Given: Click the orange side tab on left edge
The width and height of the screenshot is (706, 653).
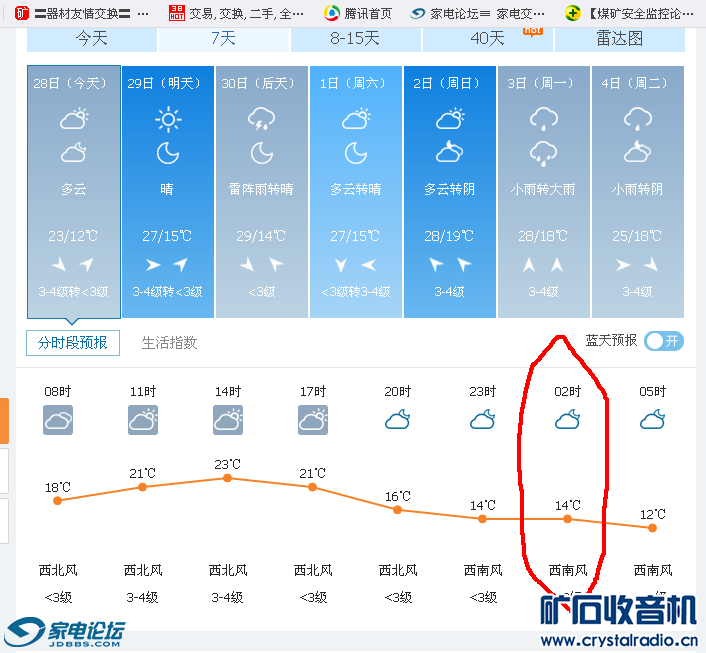Looking at the screenshot, I should [x=4, y=421].
